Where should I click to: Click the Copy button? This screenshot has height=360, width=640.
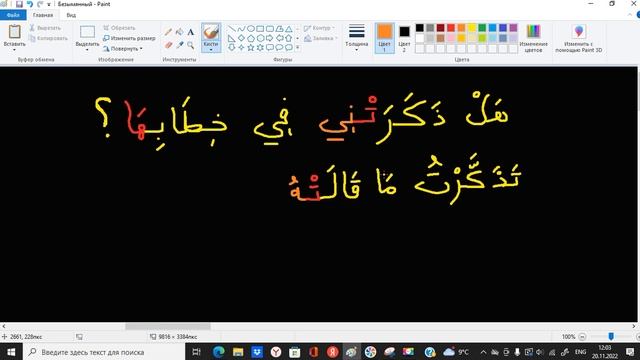[48, 38]
